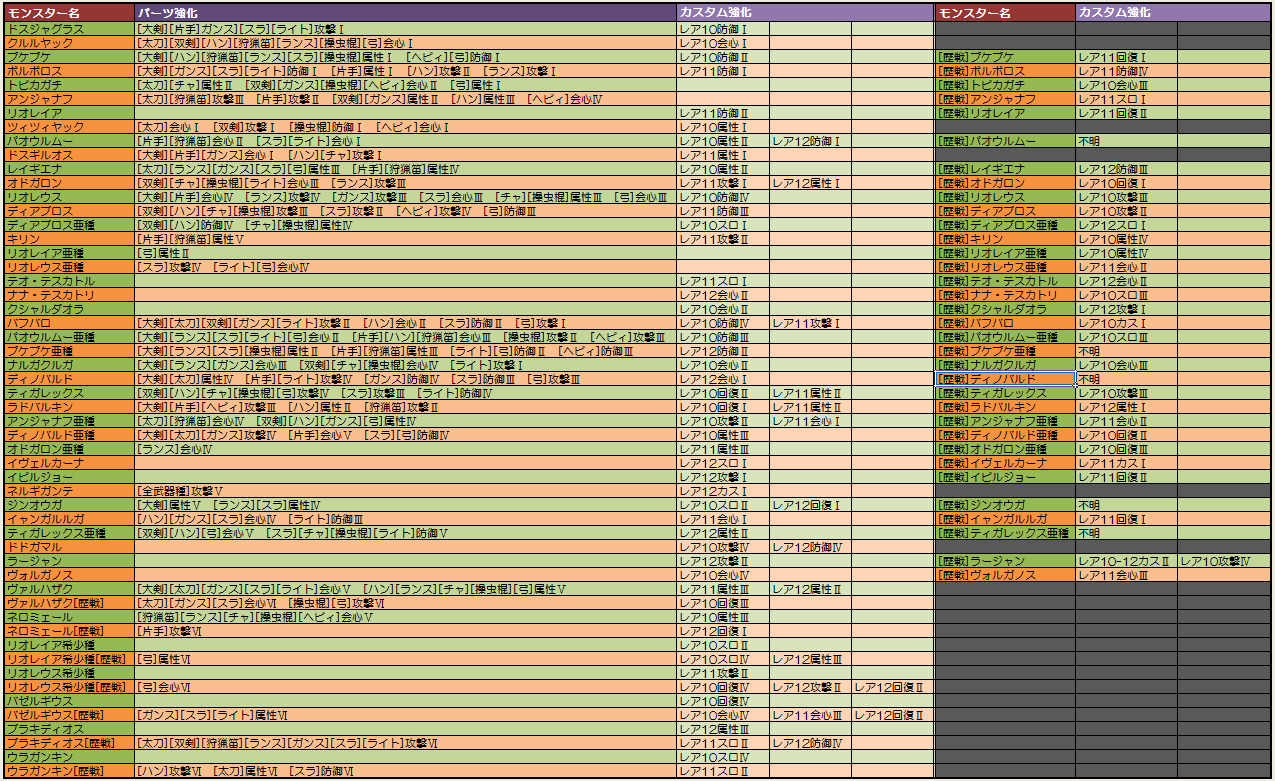Click the トビカガチ monster name cell
Image resolution: width=1275 pixels, height=781 pixels.
(69, 85)
